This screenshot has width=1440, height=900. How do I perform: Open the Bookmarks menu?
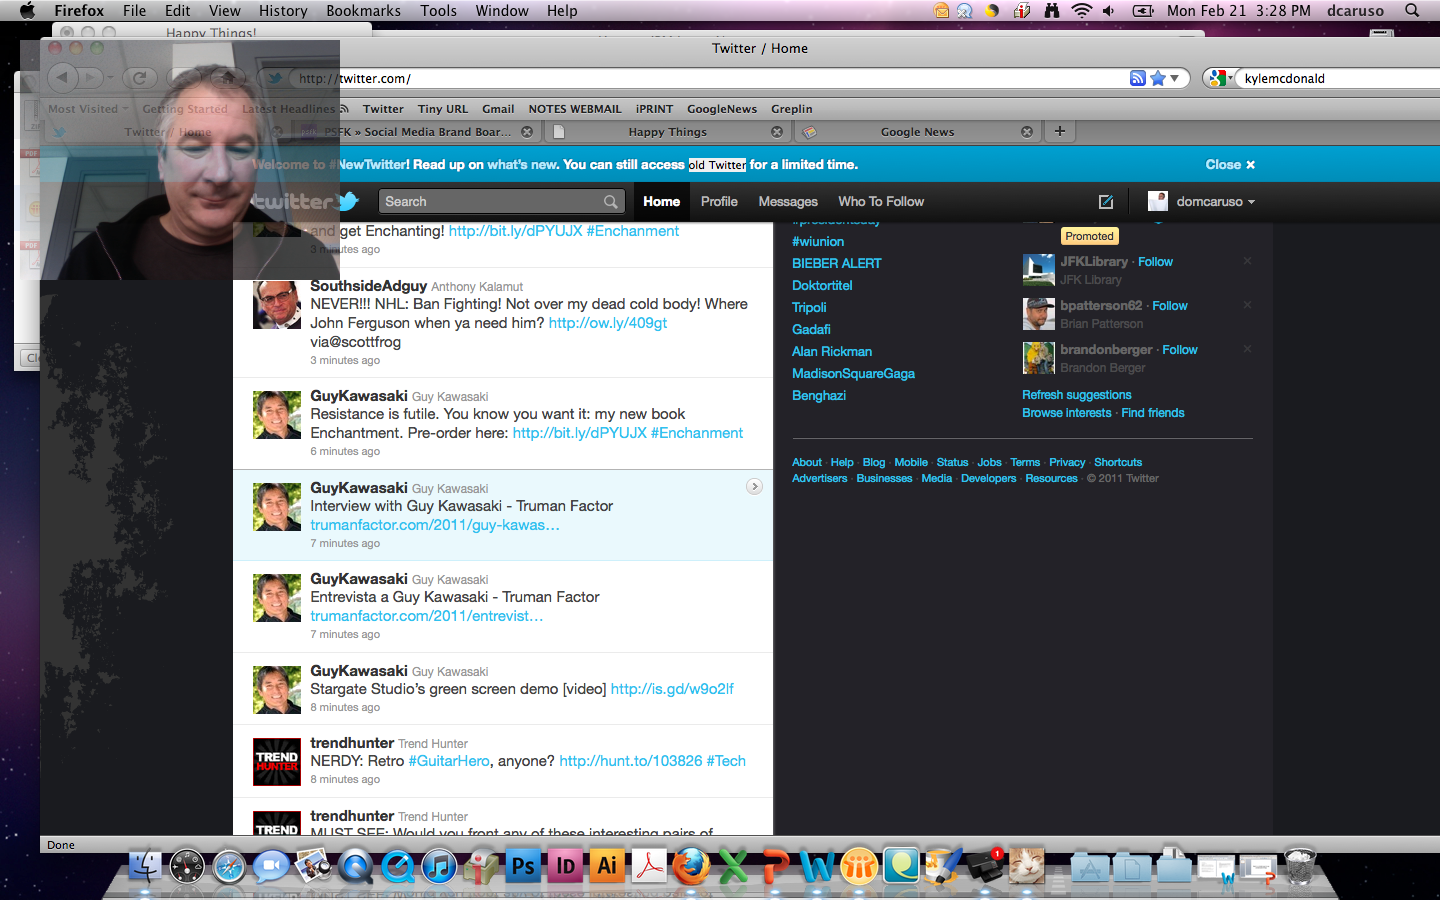click(x=363, y=11)
